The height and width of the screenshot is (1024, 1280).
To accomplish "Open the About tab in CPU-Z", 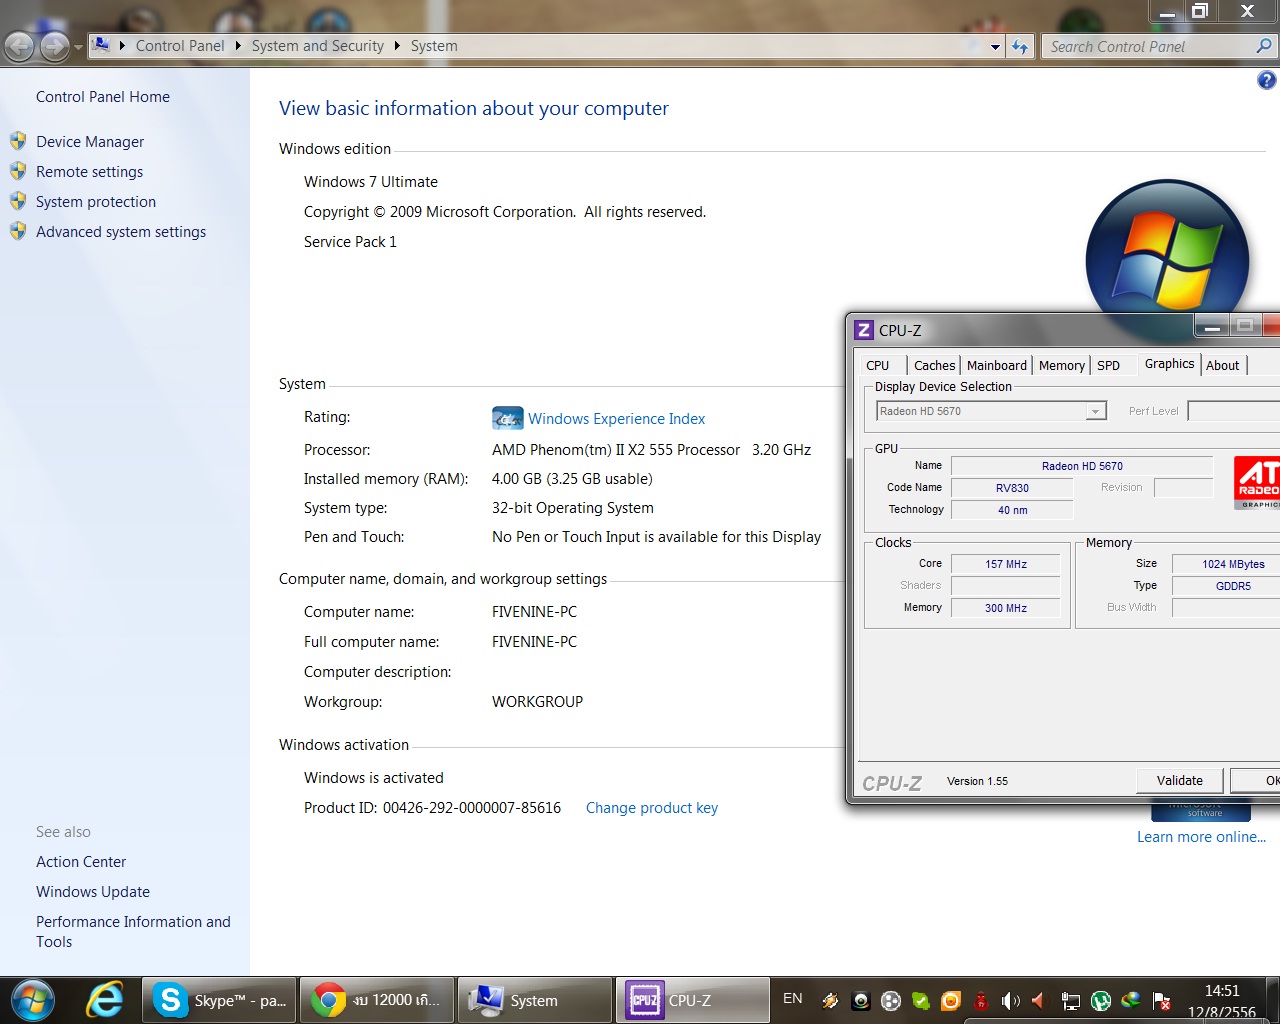I will tap(1223, 366).
